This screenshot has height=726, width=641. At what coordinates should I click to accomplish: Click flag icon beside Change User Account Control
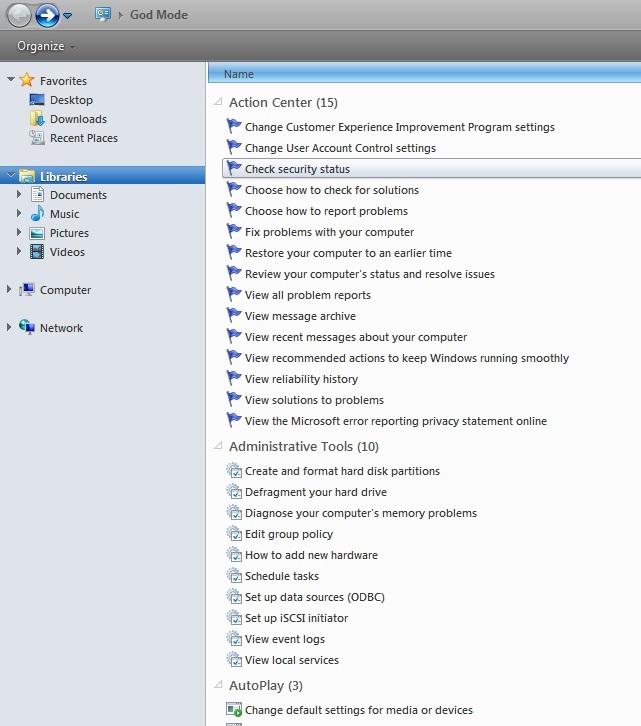(x=234, y=147)
